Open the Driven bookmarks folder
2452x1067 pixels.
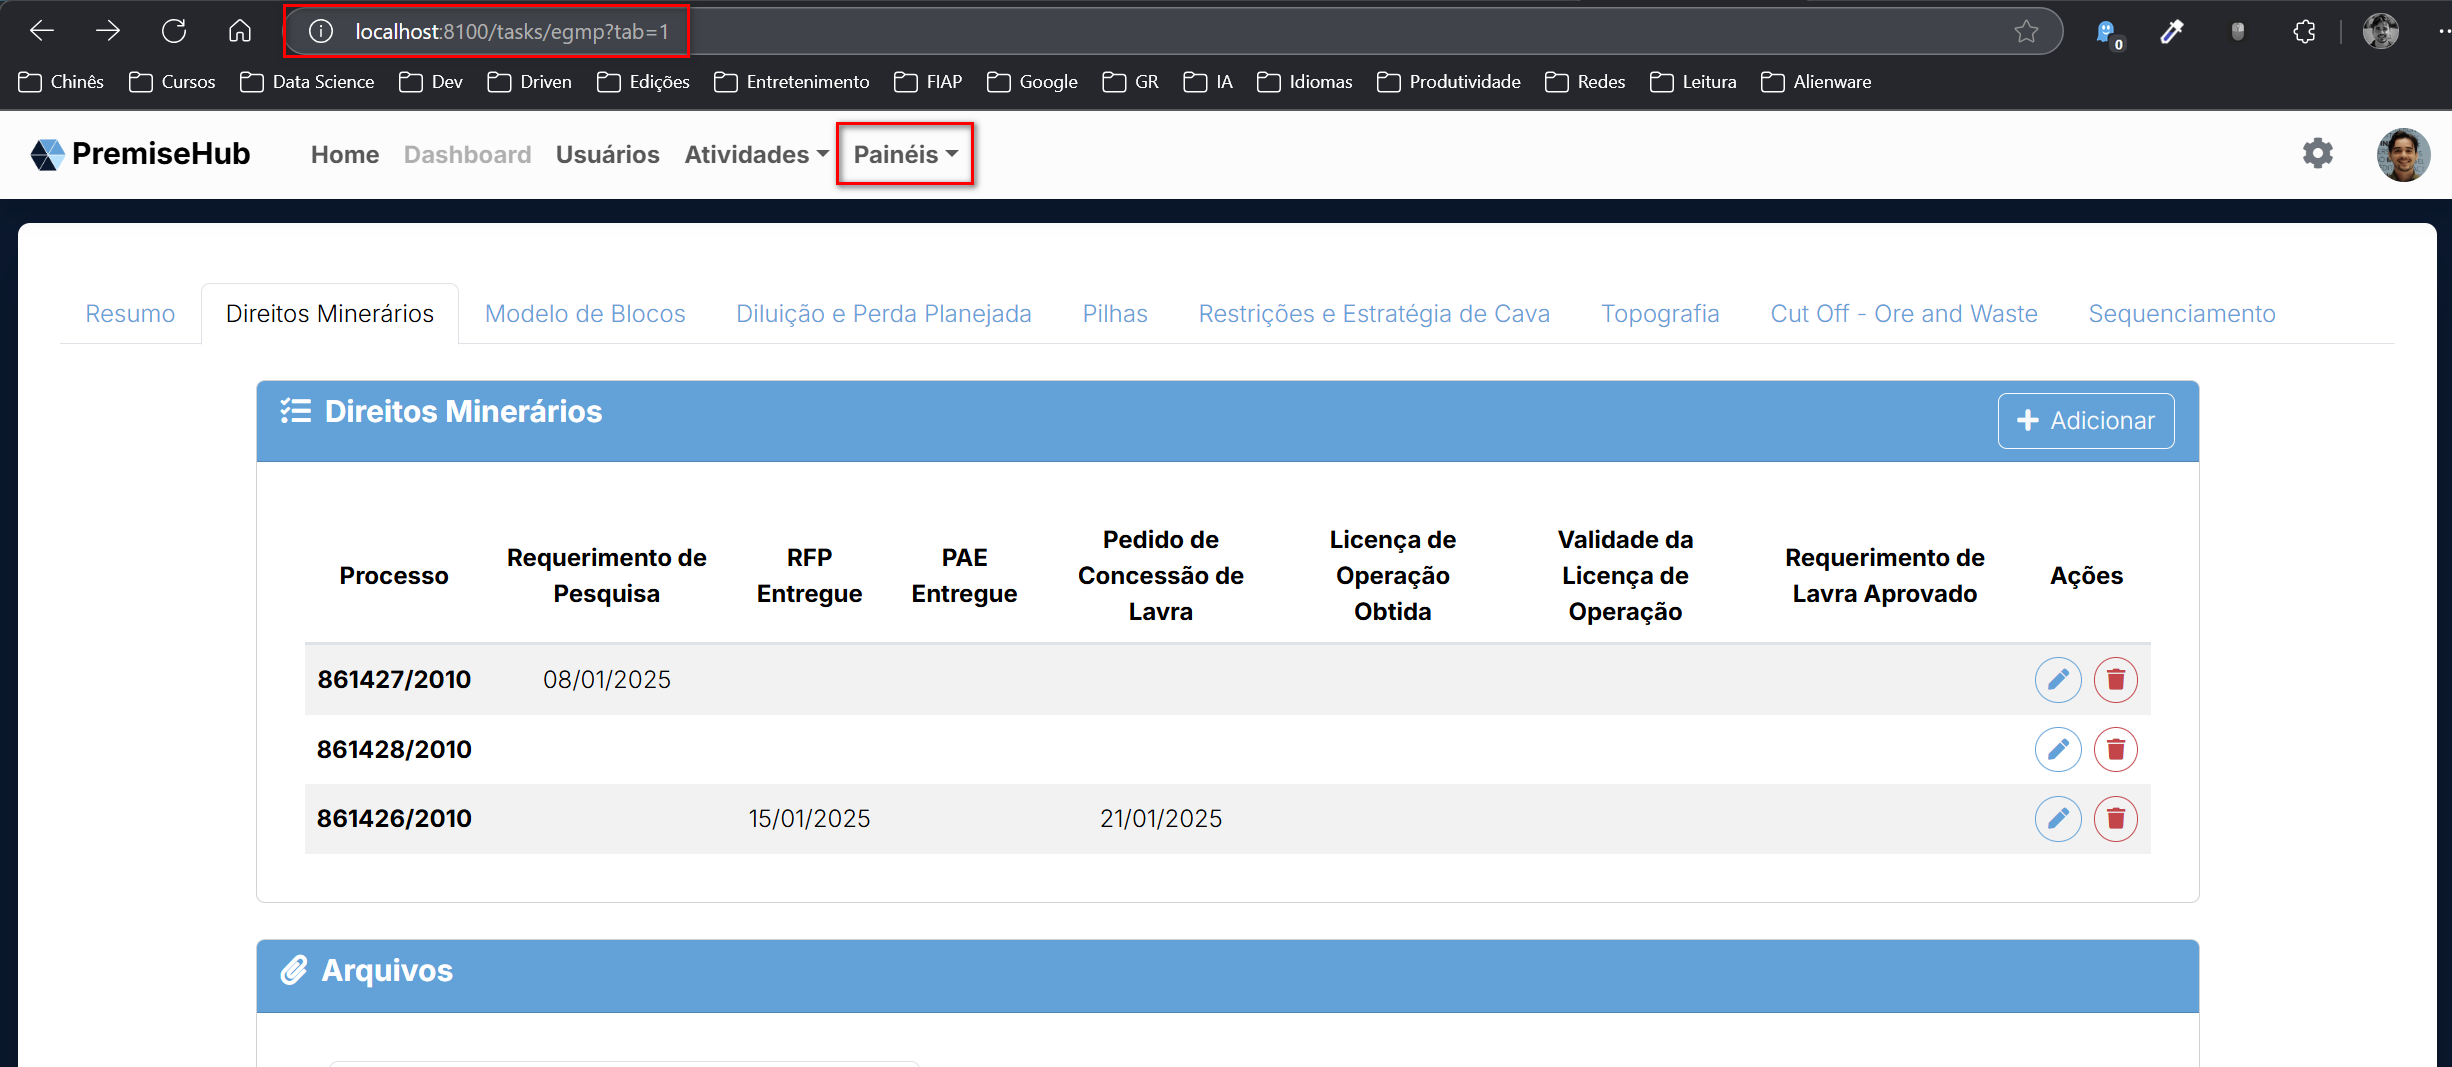click(529, 82)
